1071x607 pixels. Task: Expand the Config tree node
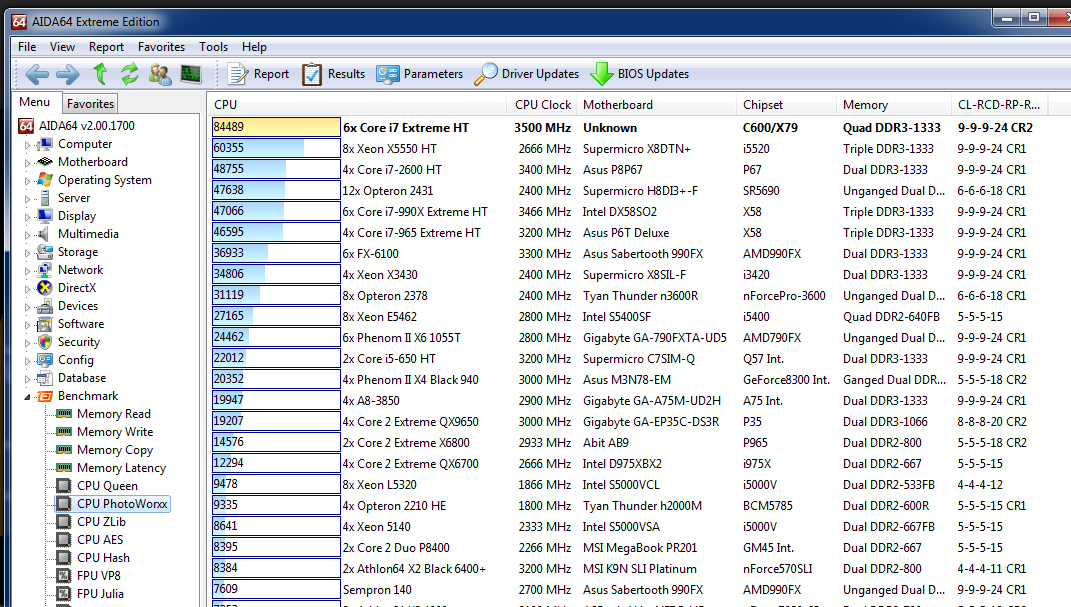pos(27,361)
